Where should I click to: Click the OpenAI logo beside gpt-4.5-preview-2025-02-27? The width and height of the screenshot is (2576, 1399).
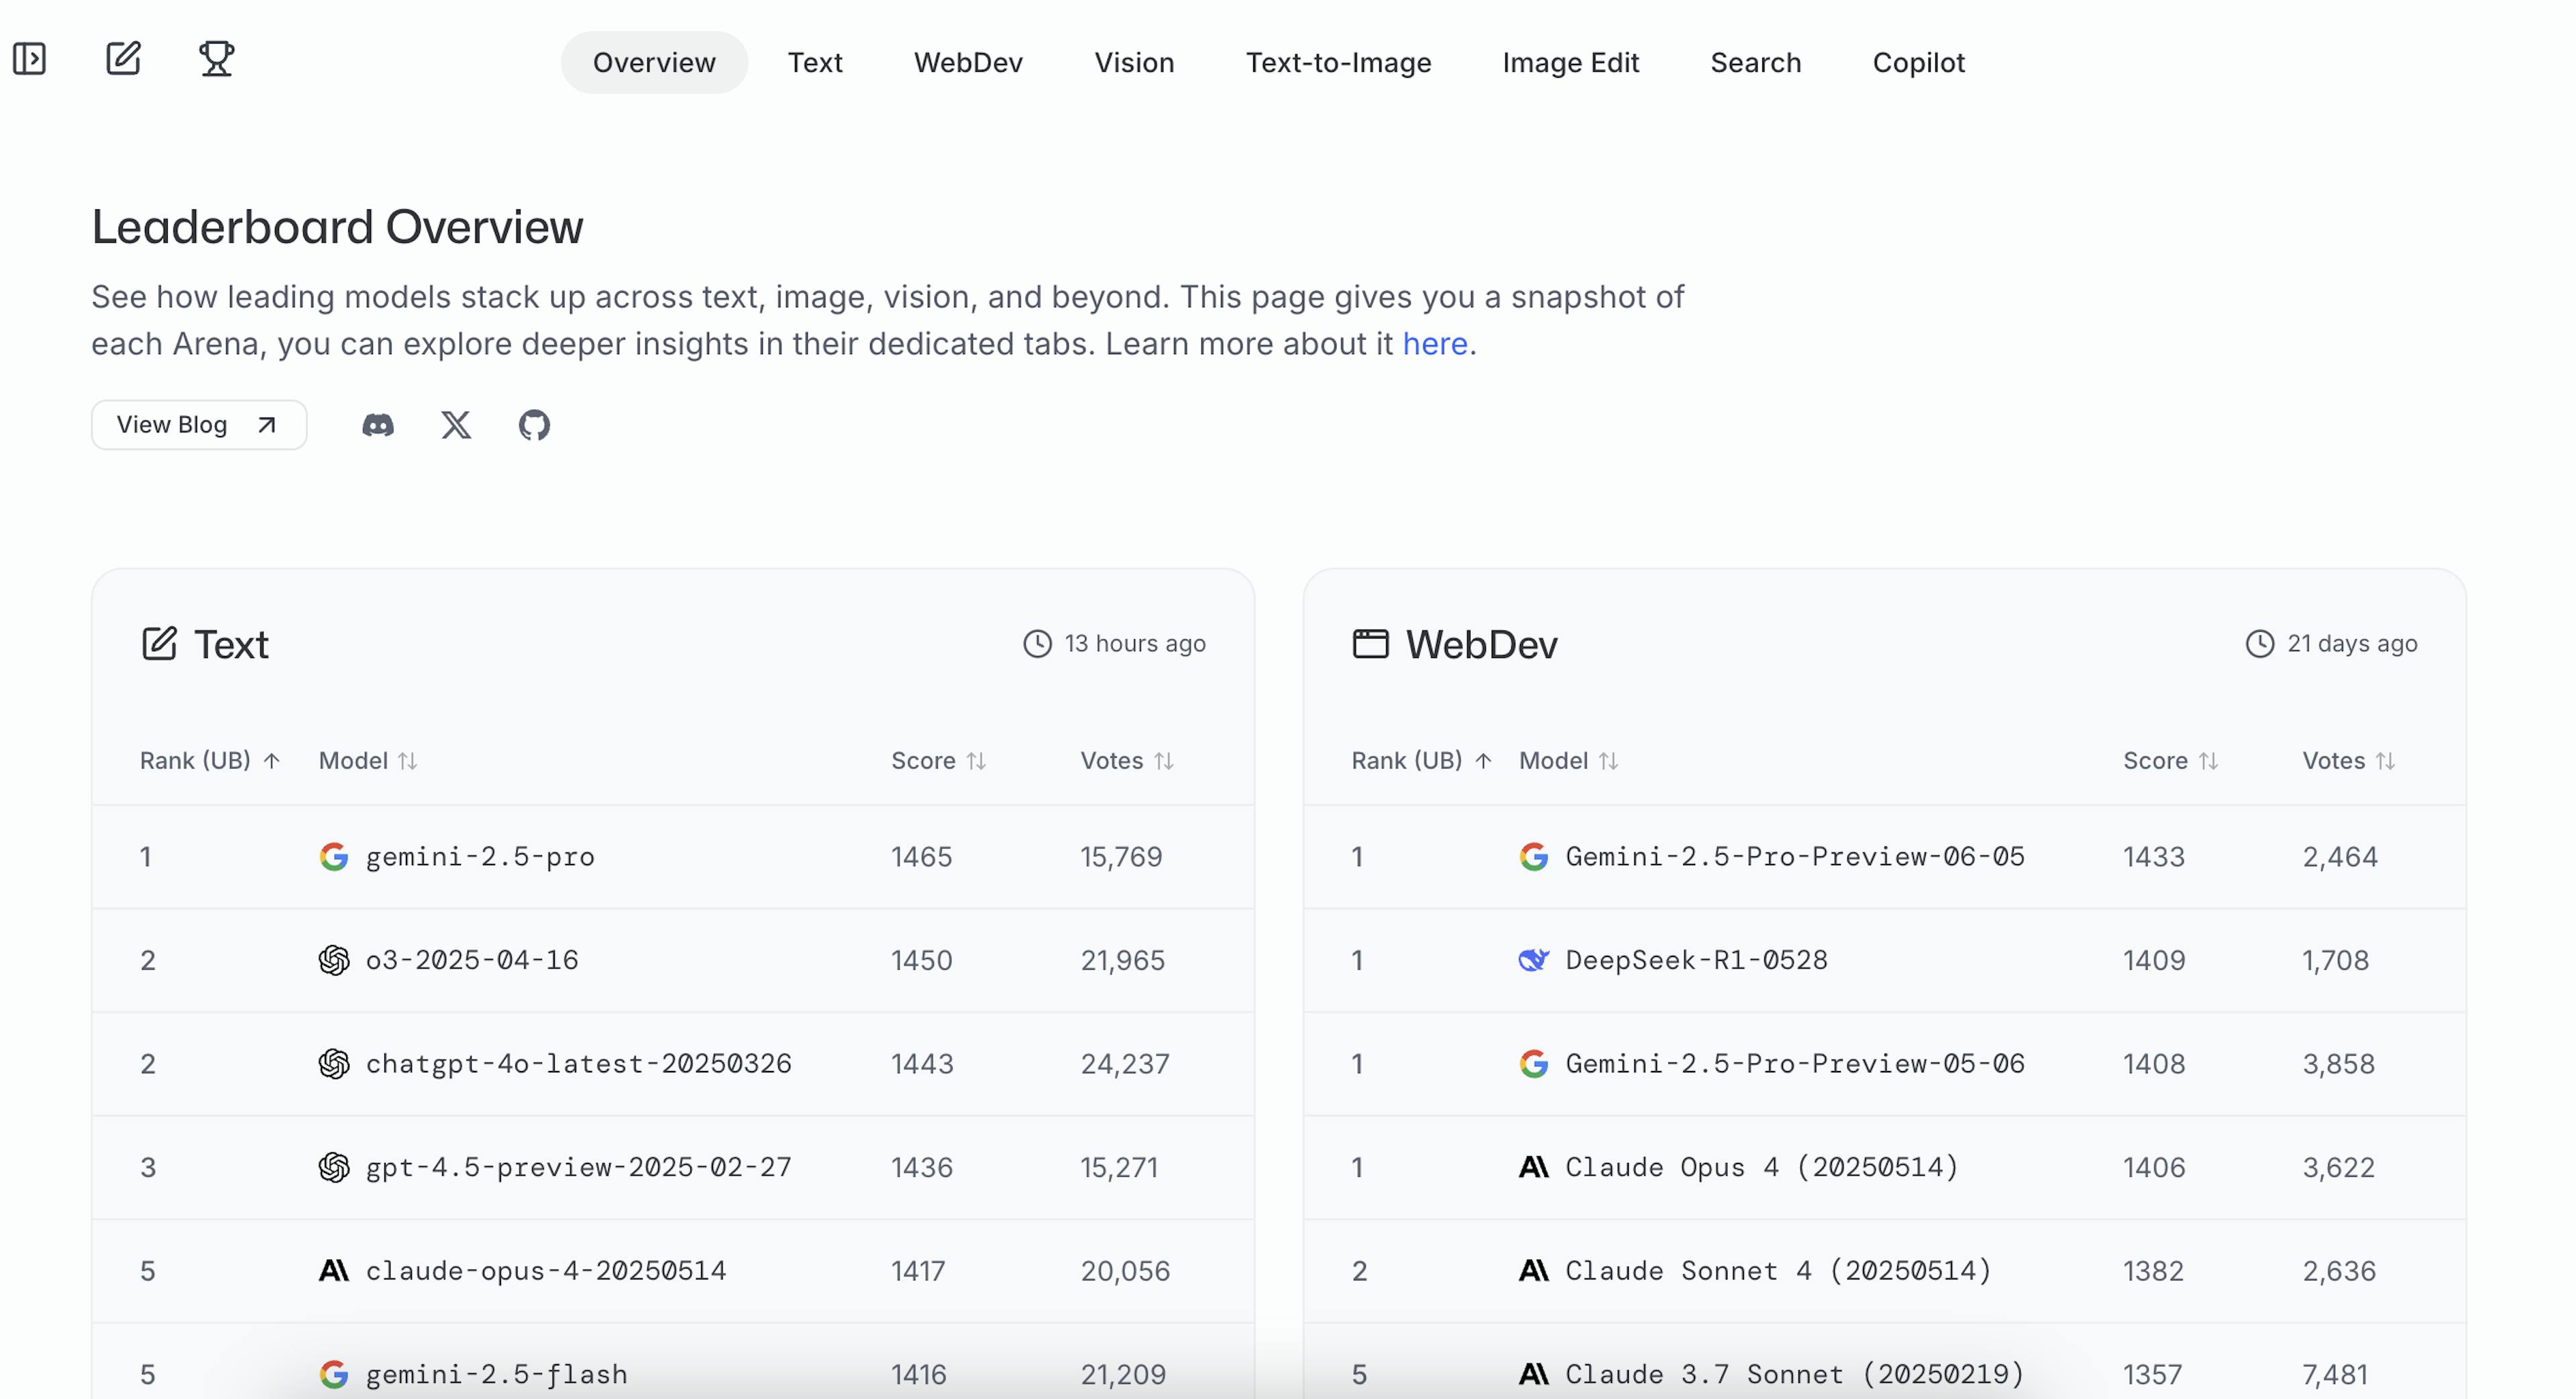[334, 1167]
